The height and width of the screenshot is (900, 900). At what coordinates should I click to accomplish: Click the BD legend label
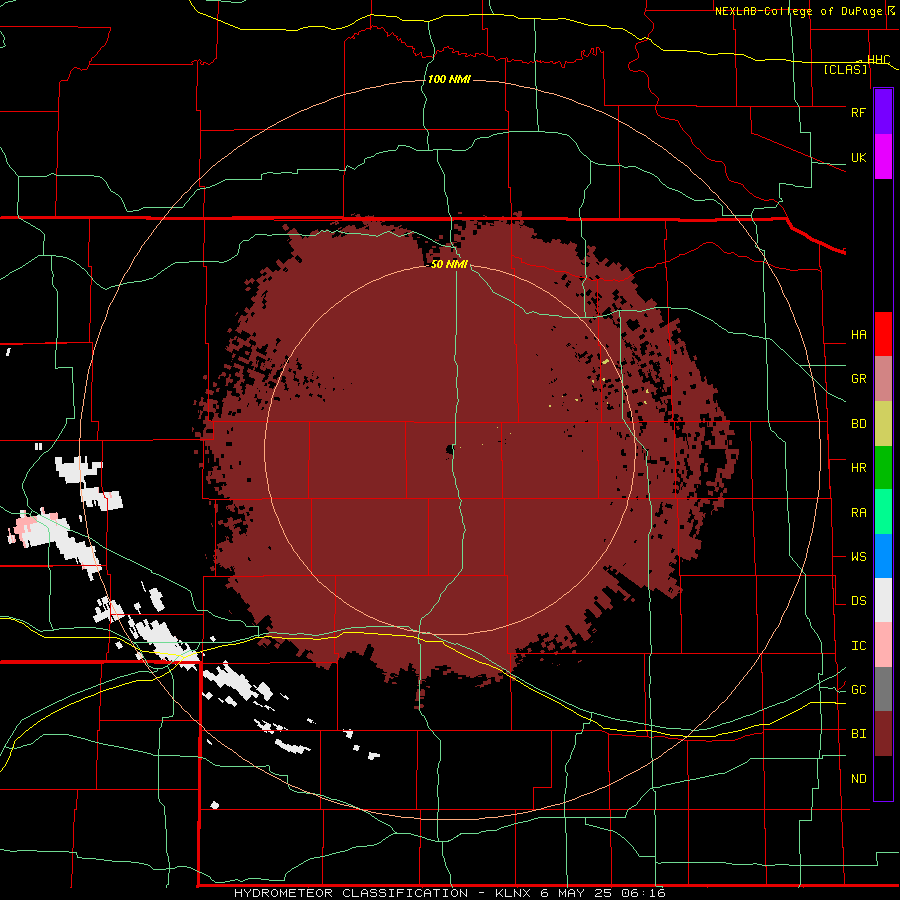pyautogui.click(x=858, y=424)
